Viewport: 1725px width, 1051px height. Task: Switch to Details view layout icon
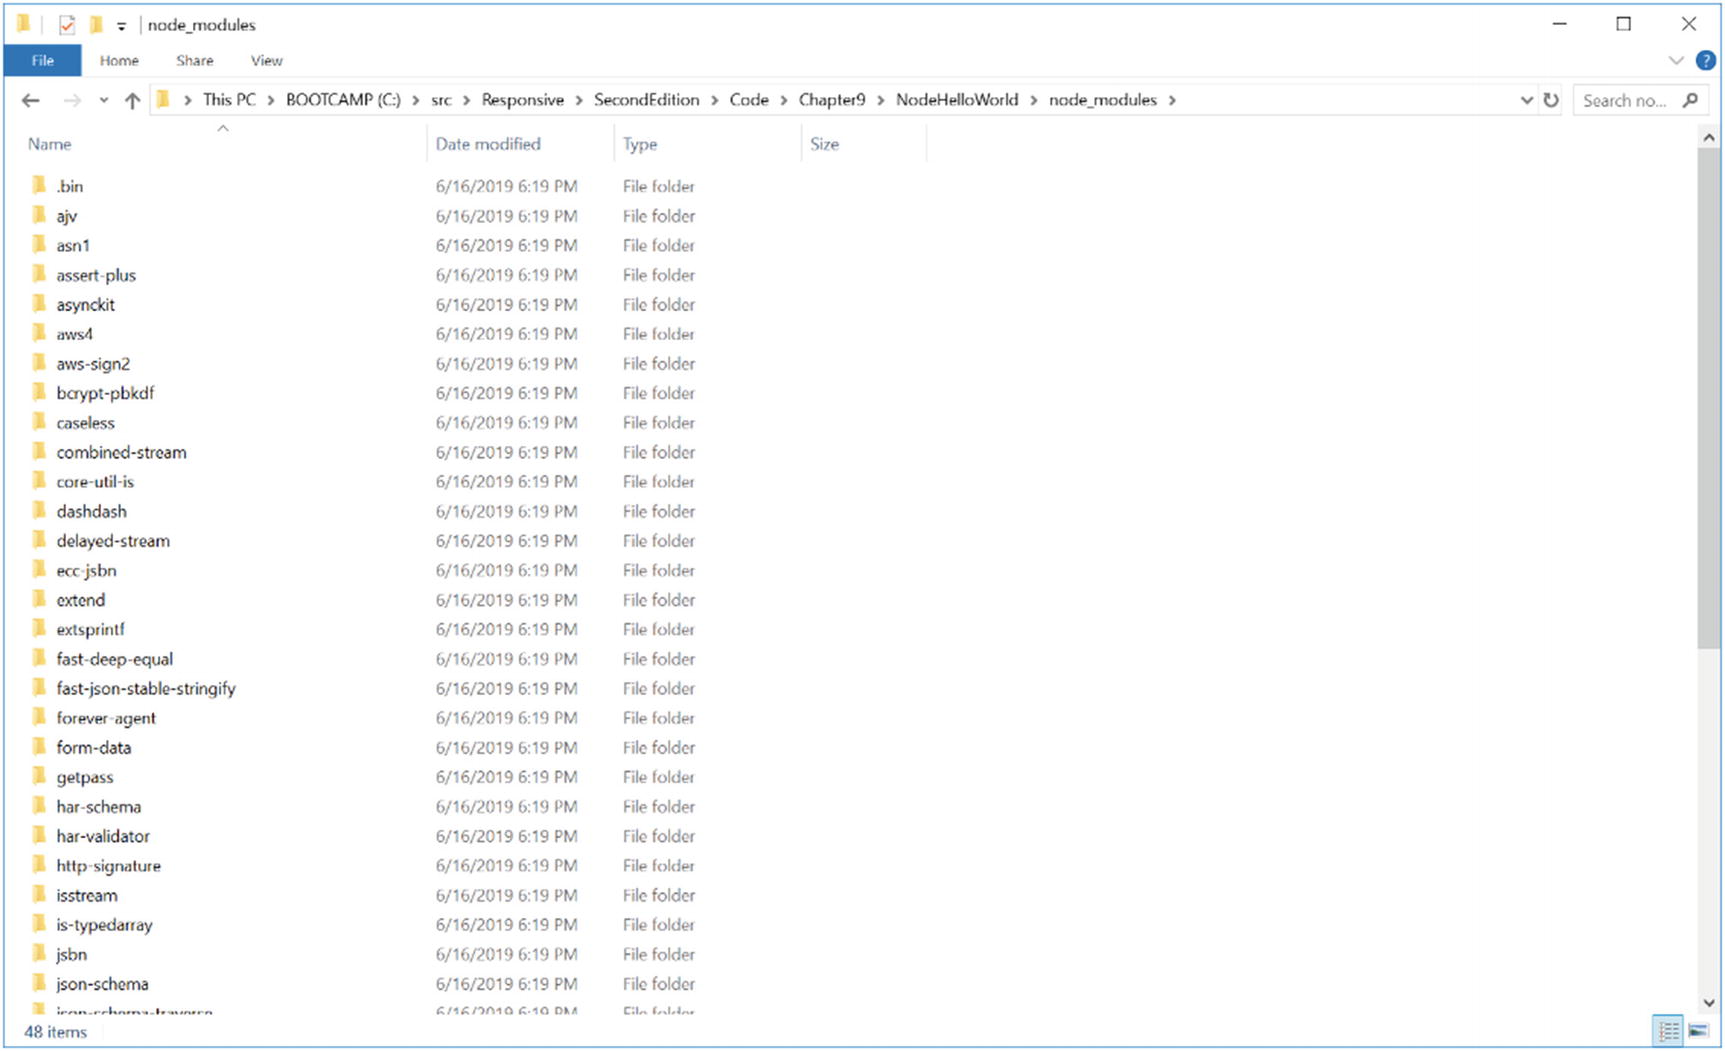(x=1668, y=1031)
